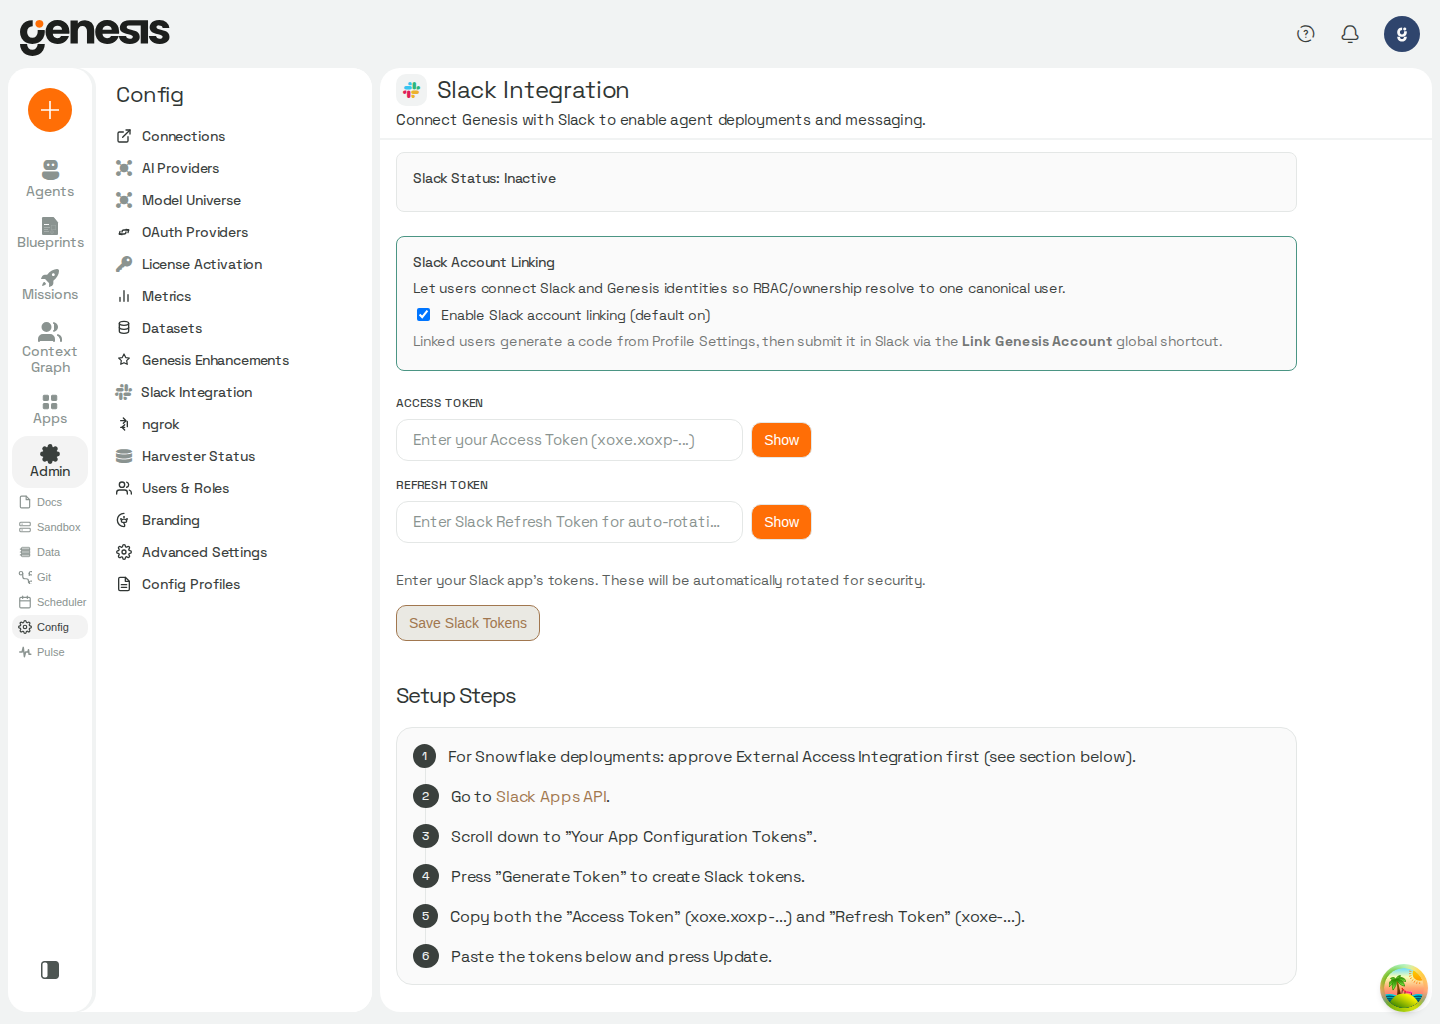
Task: Open Branding config page
Action: (158, 520)
